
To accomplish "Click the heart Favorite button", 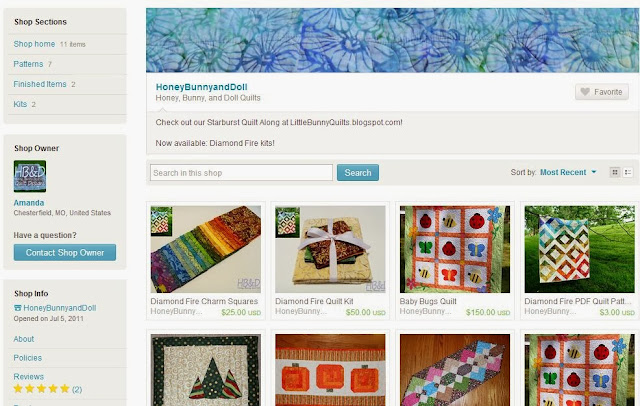I will click(x=602, y=92).
